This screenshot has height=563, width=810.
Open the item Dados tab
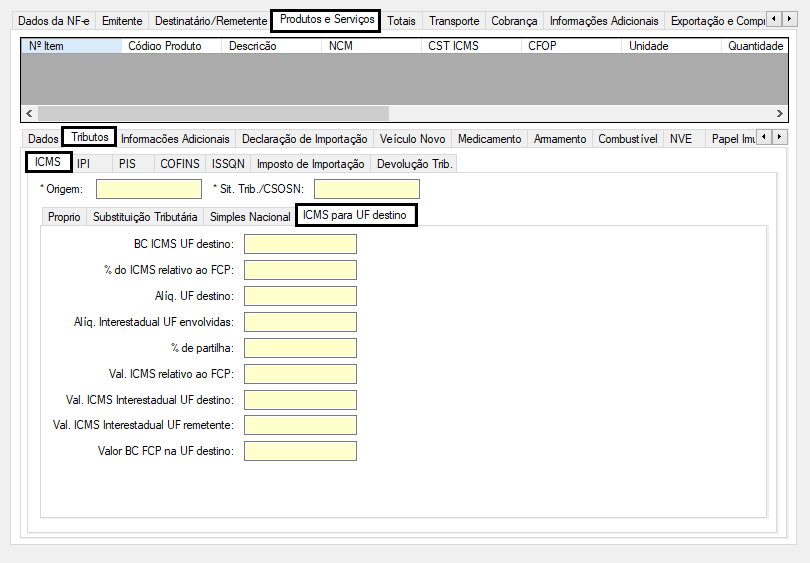pos(43,139)
